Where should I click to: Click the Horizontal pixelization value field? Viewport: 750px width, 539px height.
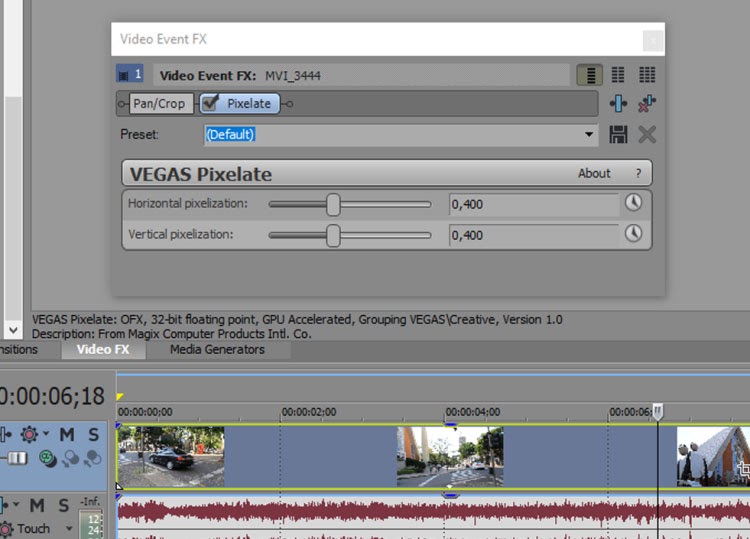[x=533, y=204]
